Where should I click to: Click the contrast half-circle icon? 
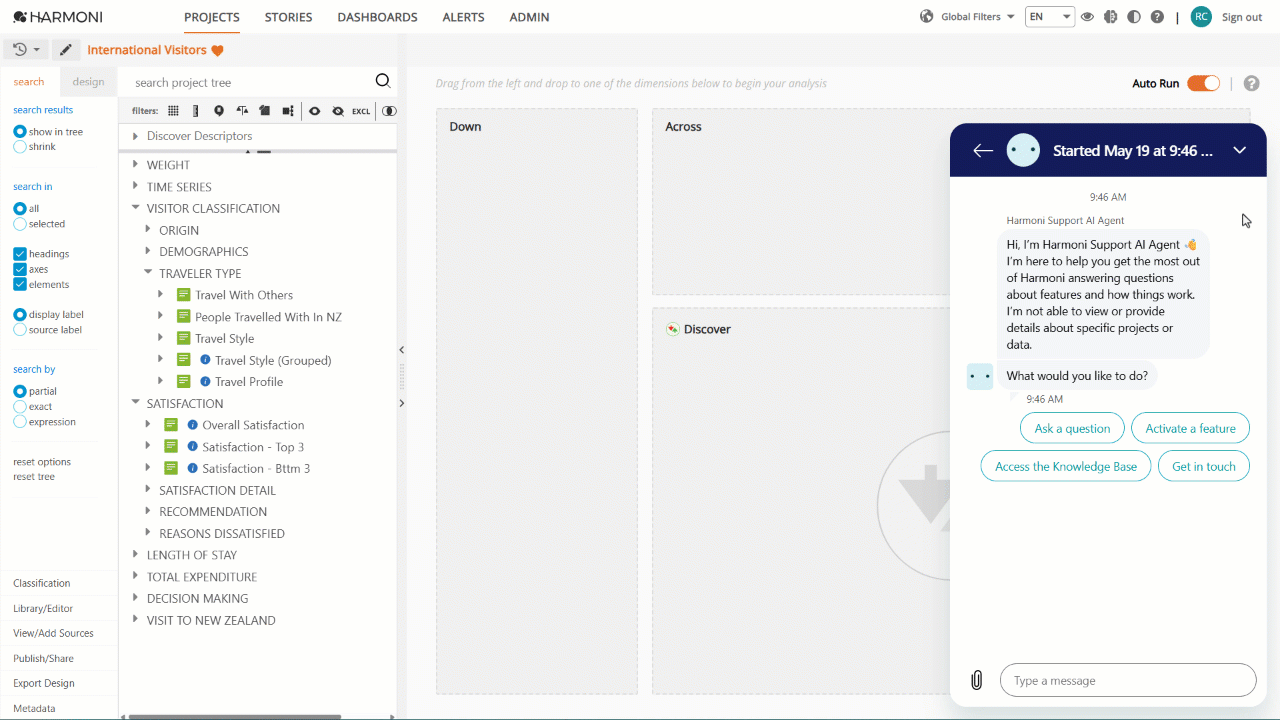pos(1134,17)
